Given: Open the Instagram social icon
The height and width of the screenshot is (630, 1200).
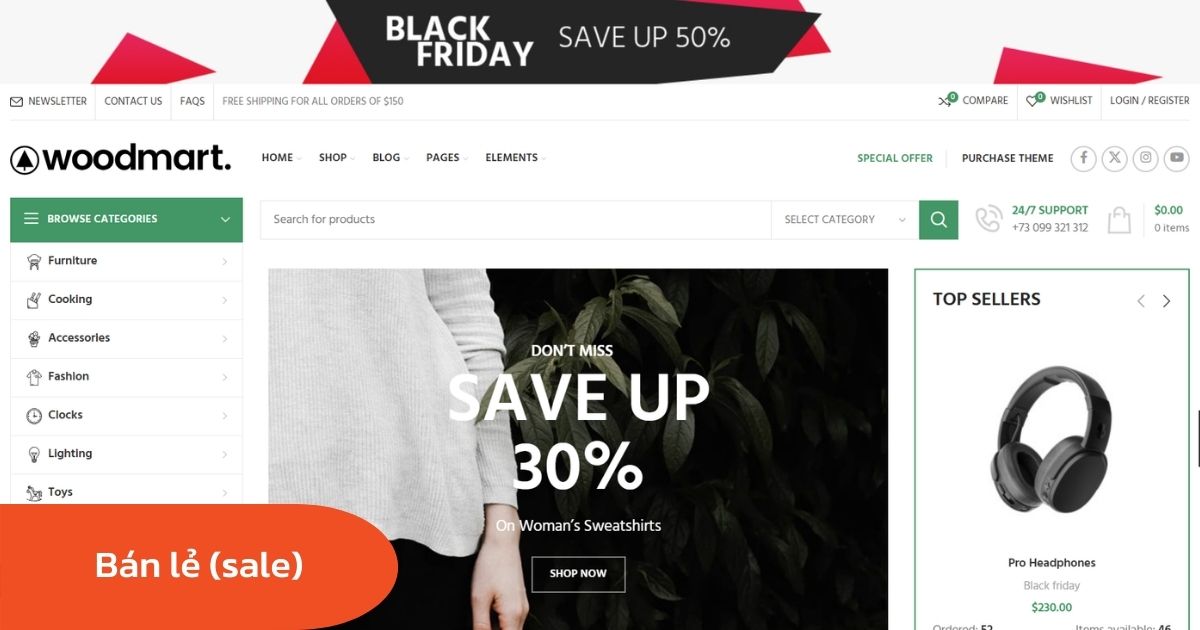Looking at the screenshot, I should (1146, 158).
